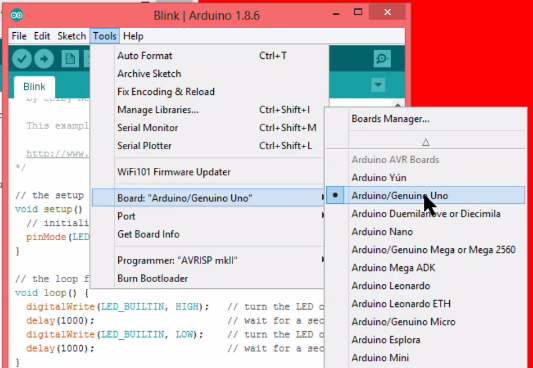Select Arduino/Genuino Micro board
Screen dimensions: 533x368
click(x=426, y=322)
